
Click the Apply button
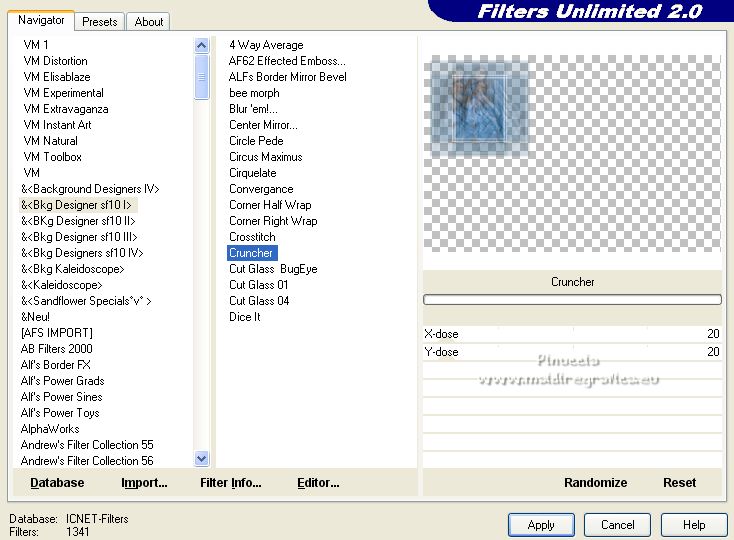click(x=541, y=525)
